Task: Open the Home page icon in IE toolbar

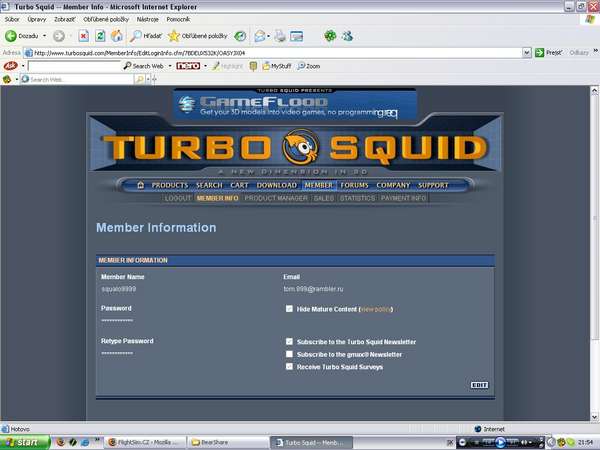Action: [117, 36]
